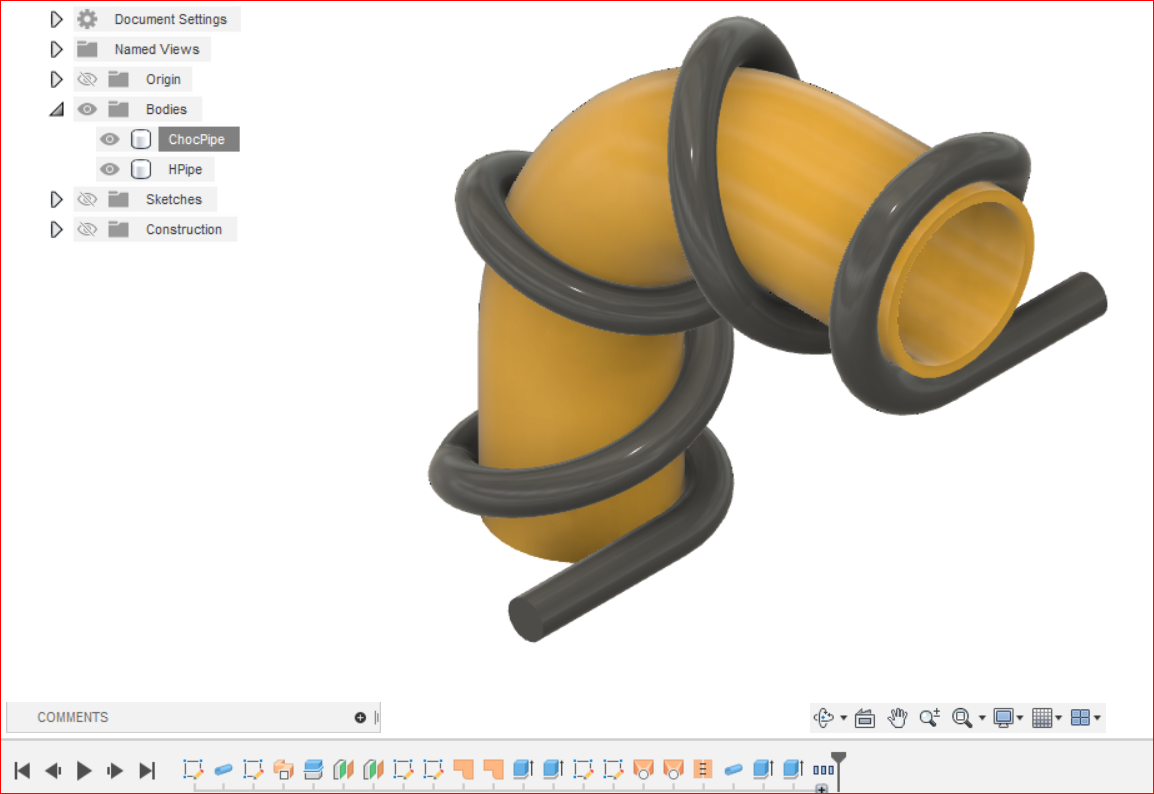Step forward one timeline feature
The width and height of the screenshot is (1154, 794).
click(115, 770)
